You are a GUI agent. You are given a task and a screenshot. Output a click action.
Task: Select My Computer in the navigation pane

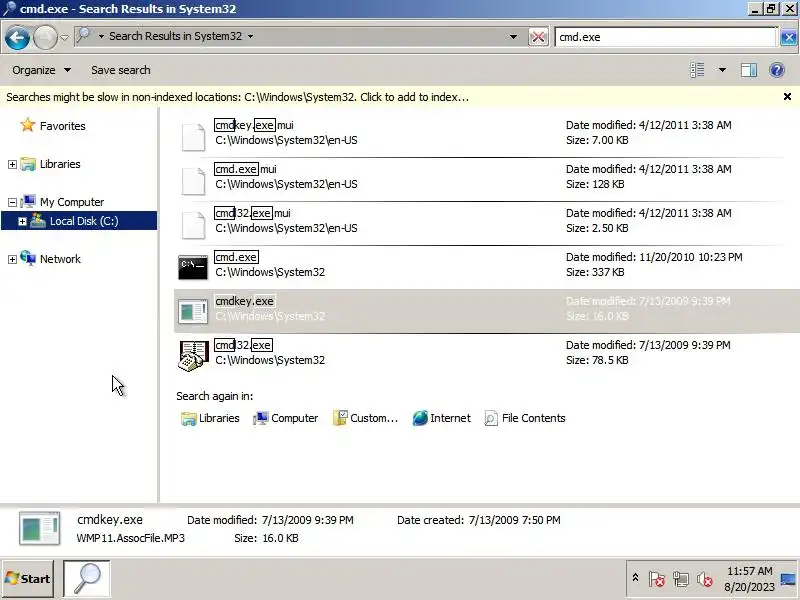(71, 202)
